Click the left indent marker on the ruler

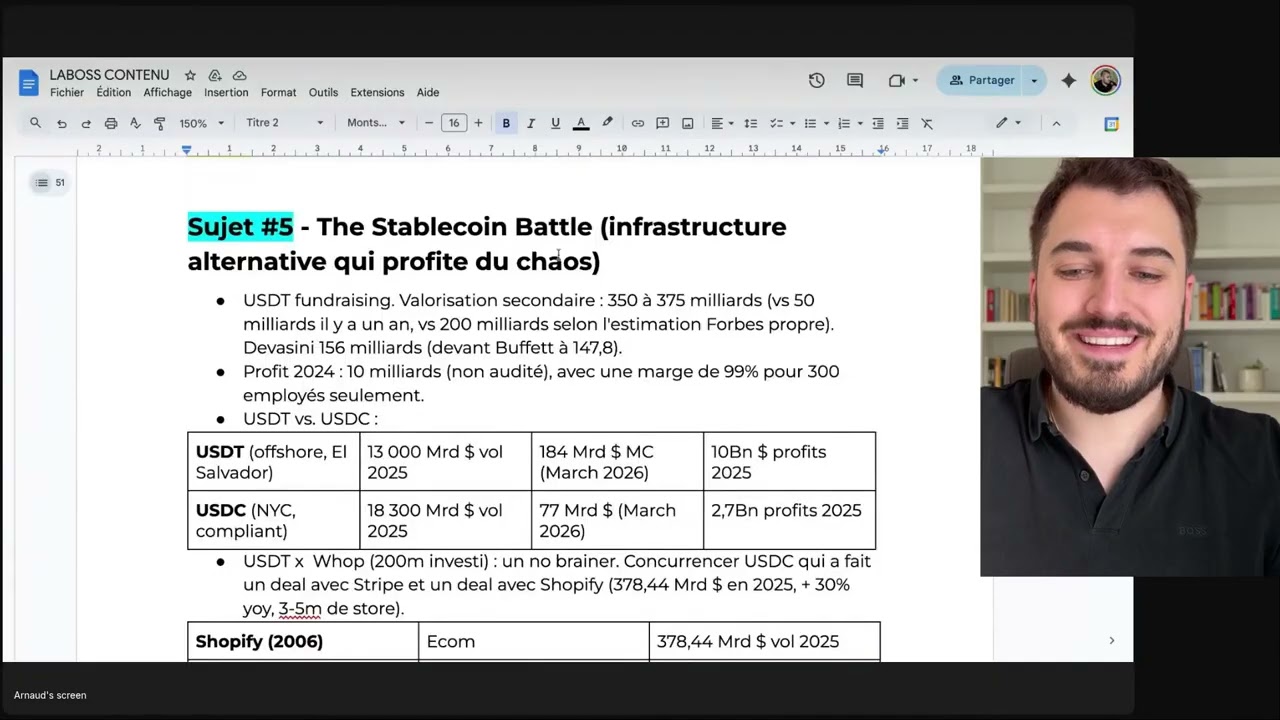[186, 149]
